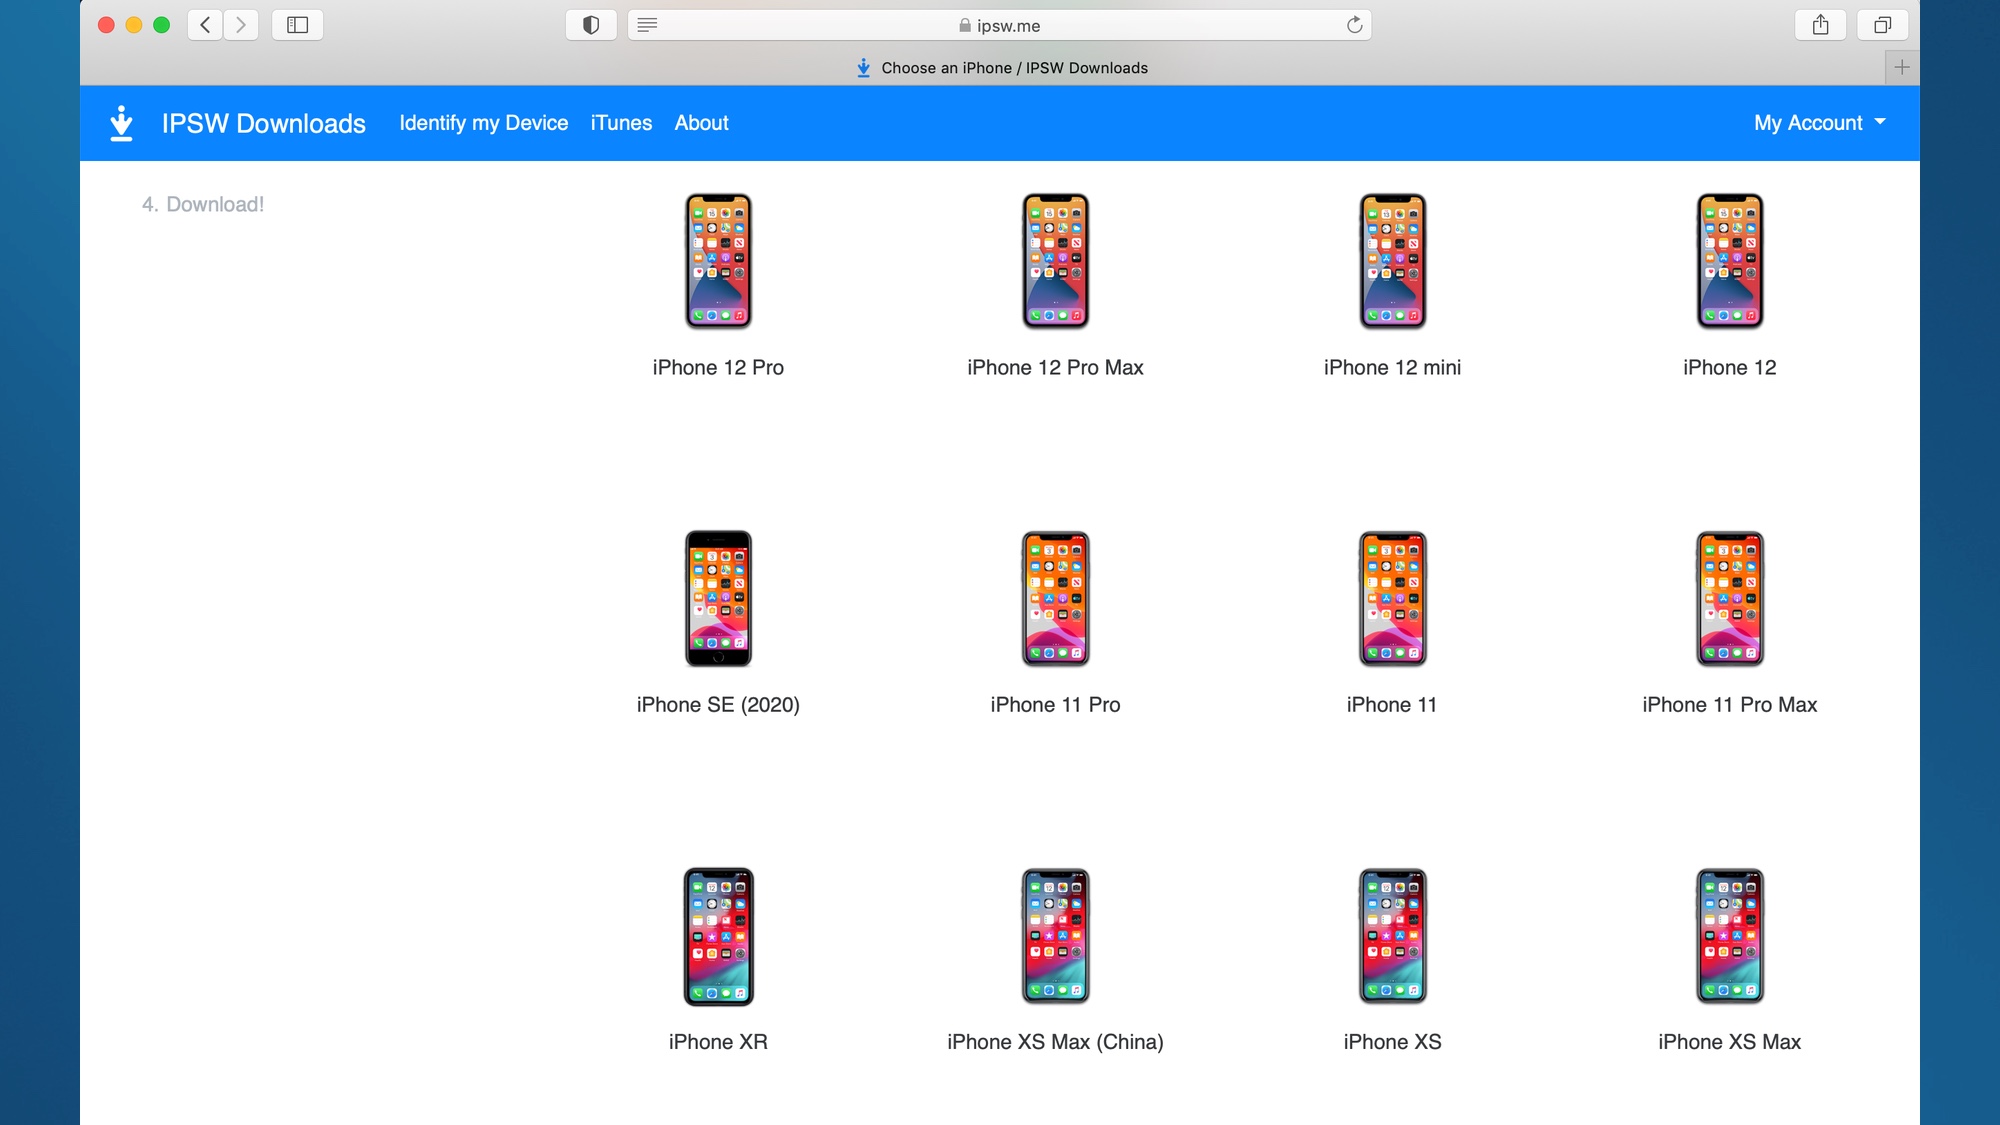This screenshot has height=1125, width=2000.
Task: Select the iPhone XR device icon
Action: click(x=720, y=937)
